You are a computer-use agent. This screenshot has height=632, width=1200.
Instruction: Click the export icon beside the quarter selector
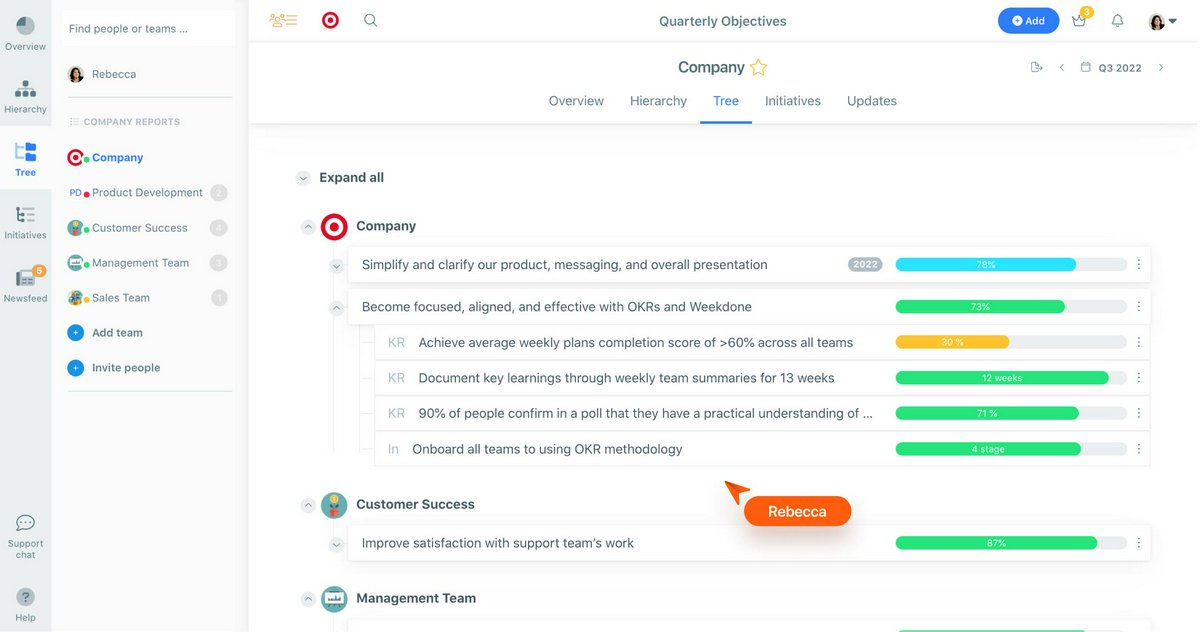[x=1036, y=68]
